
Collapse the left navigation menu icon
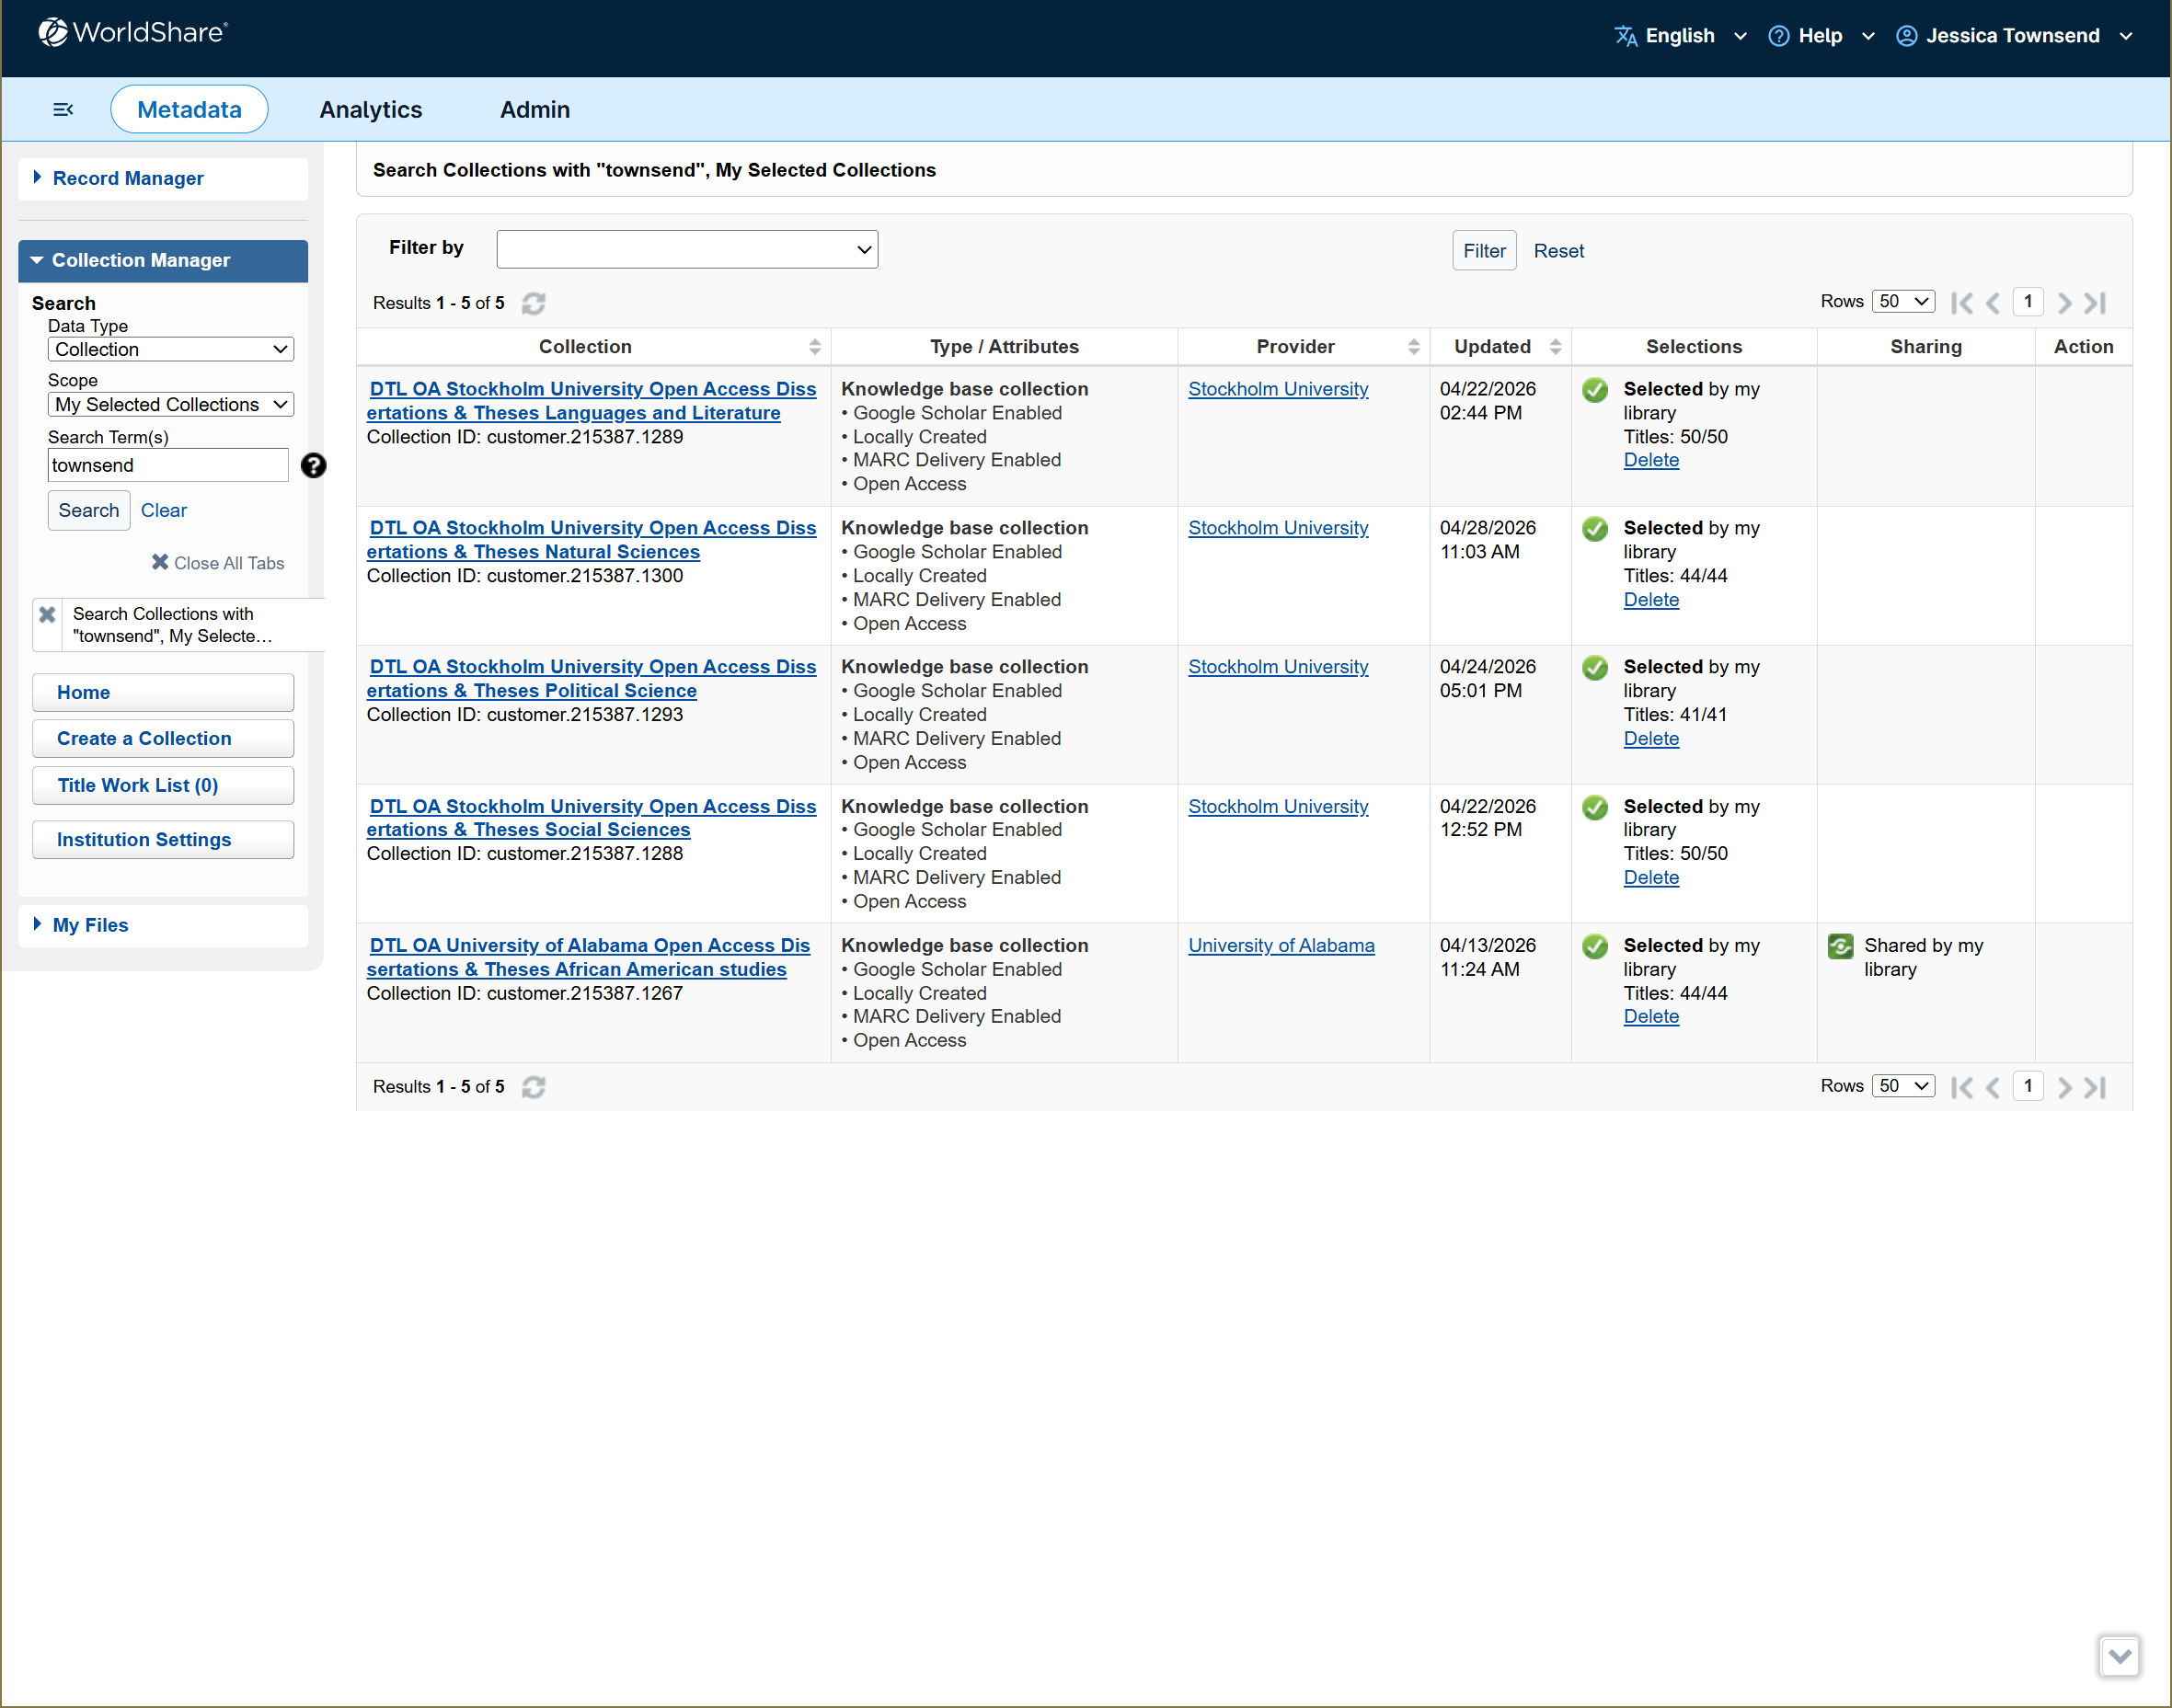tap(63, 109)
